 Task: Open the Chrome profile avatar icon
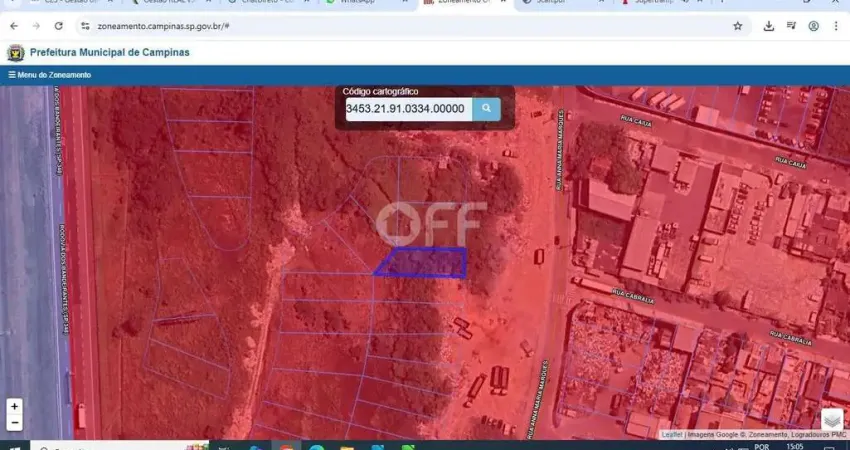pyautogui.click(x=814, y=26)
